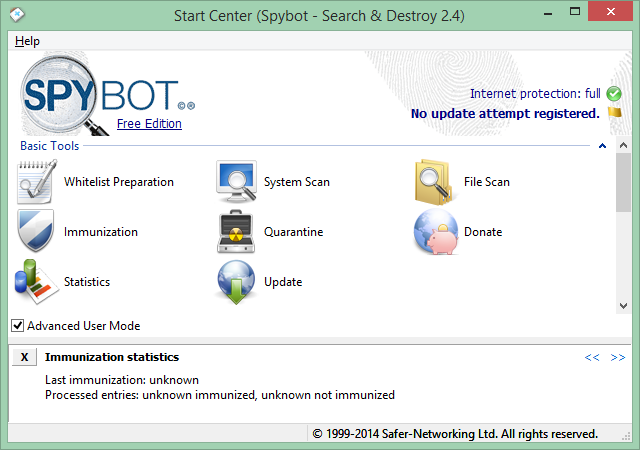Click the Immunization label
This screenshot has height=450, width=640.
[101, 232]
